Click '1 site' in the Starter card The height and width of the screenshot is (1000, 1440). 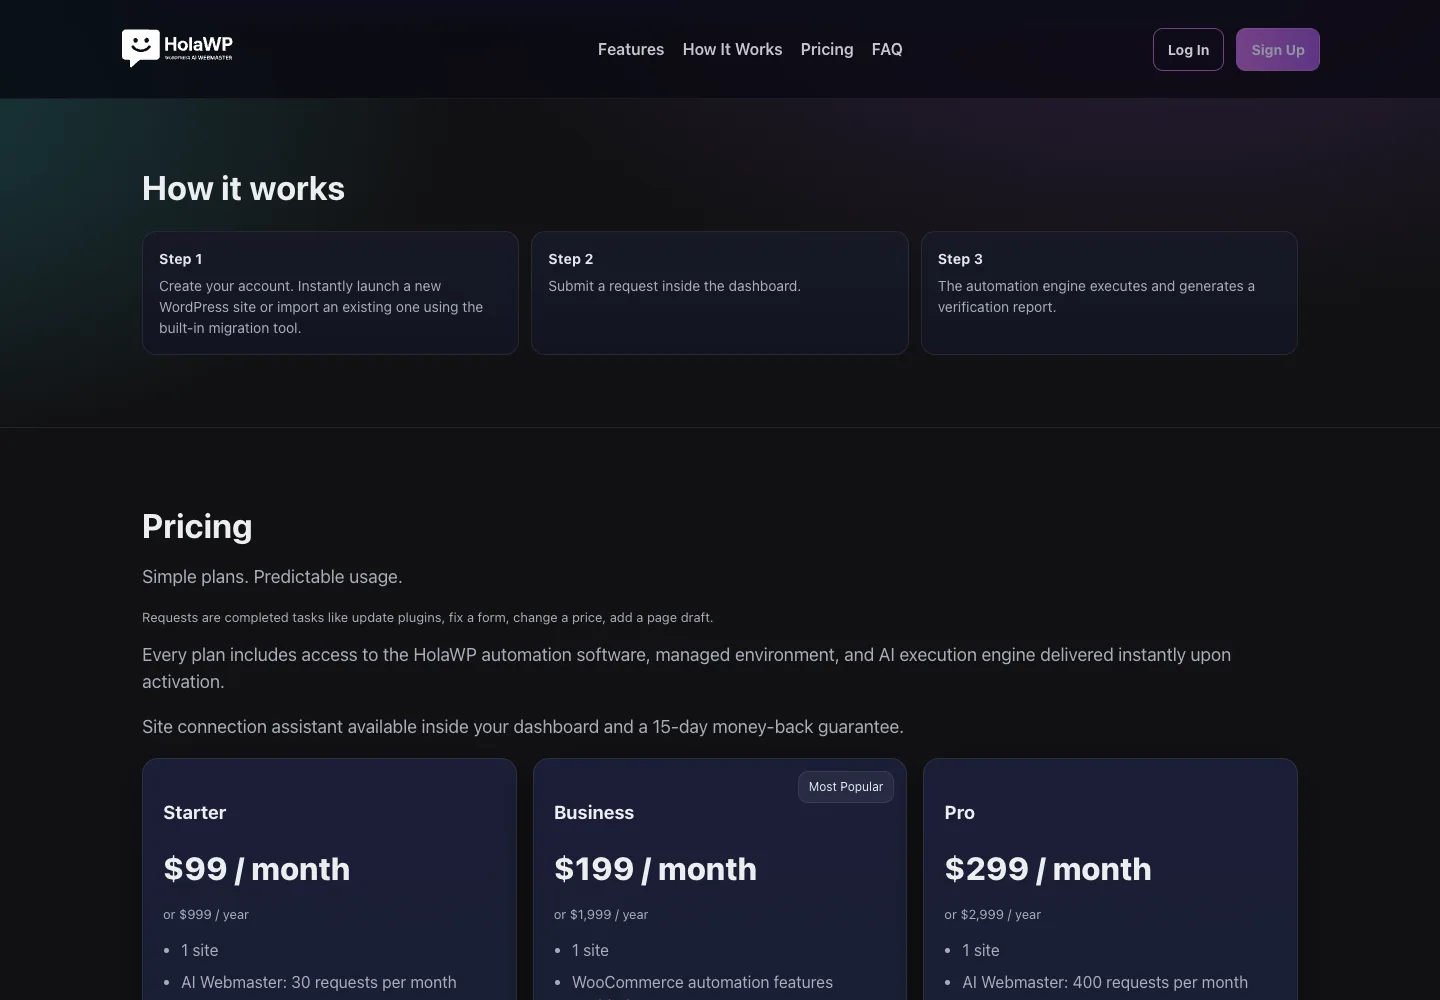200,951
